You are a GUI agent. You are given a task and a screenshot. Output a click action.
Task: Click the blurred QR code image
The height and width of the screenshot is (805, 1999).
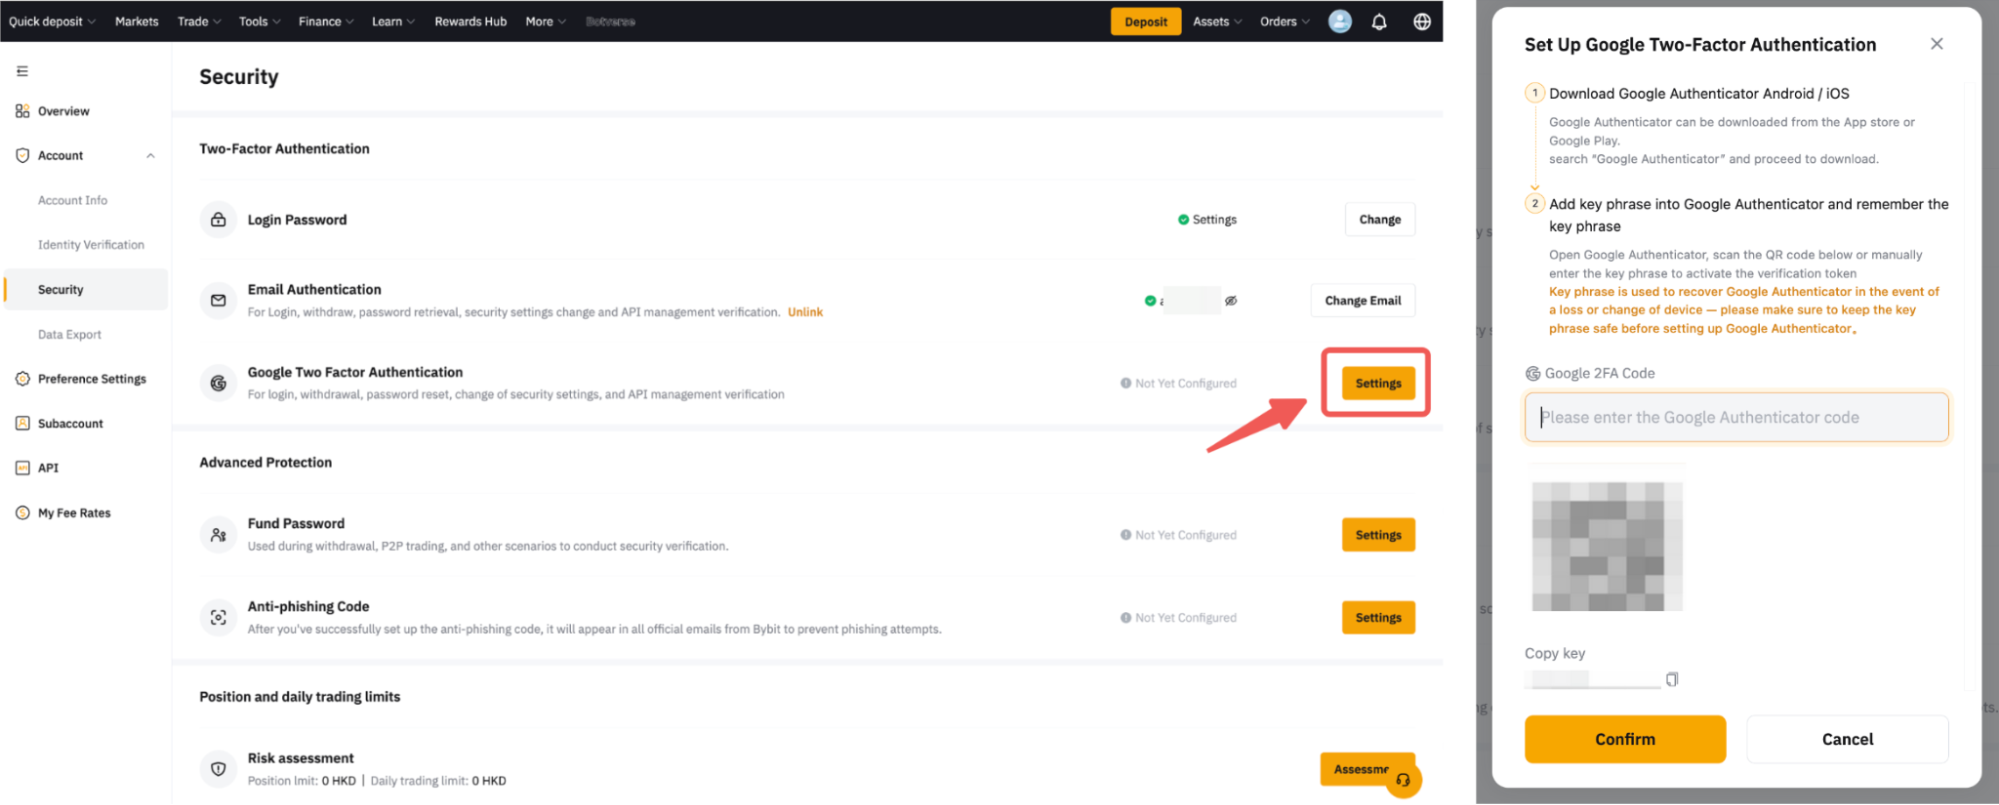1607,546
